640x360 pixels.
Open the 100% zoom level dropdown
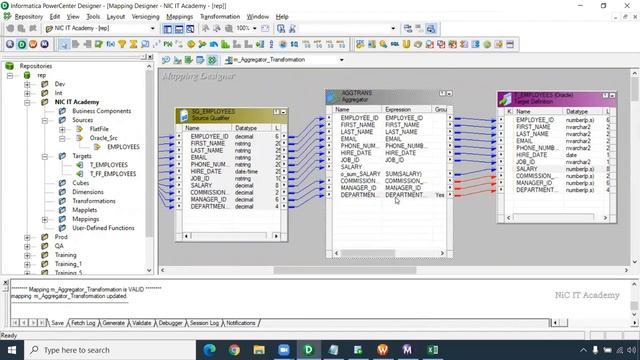254,29
